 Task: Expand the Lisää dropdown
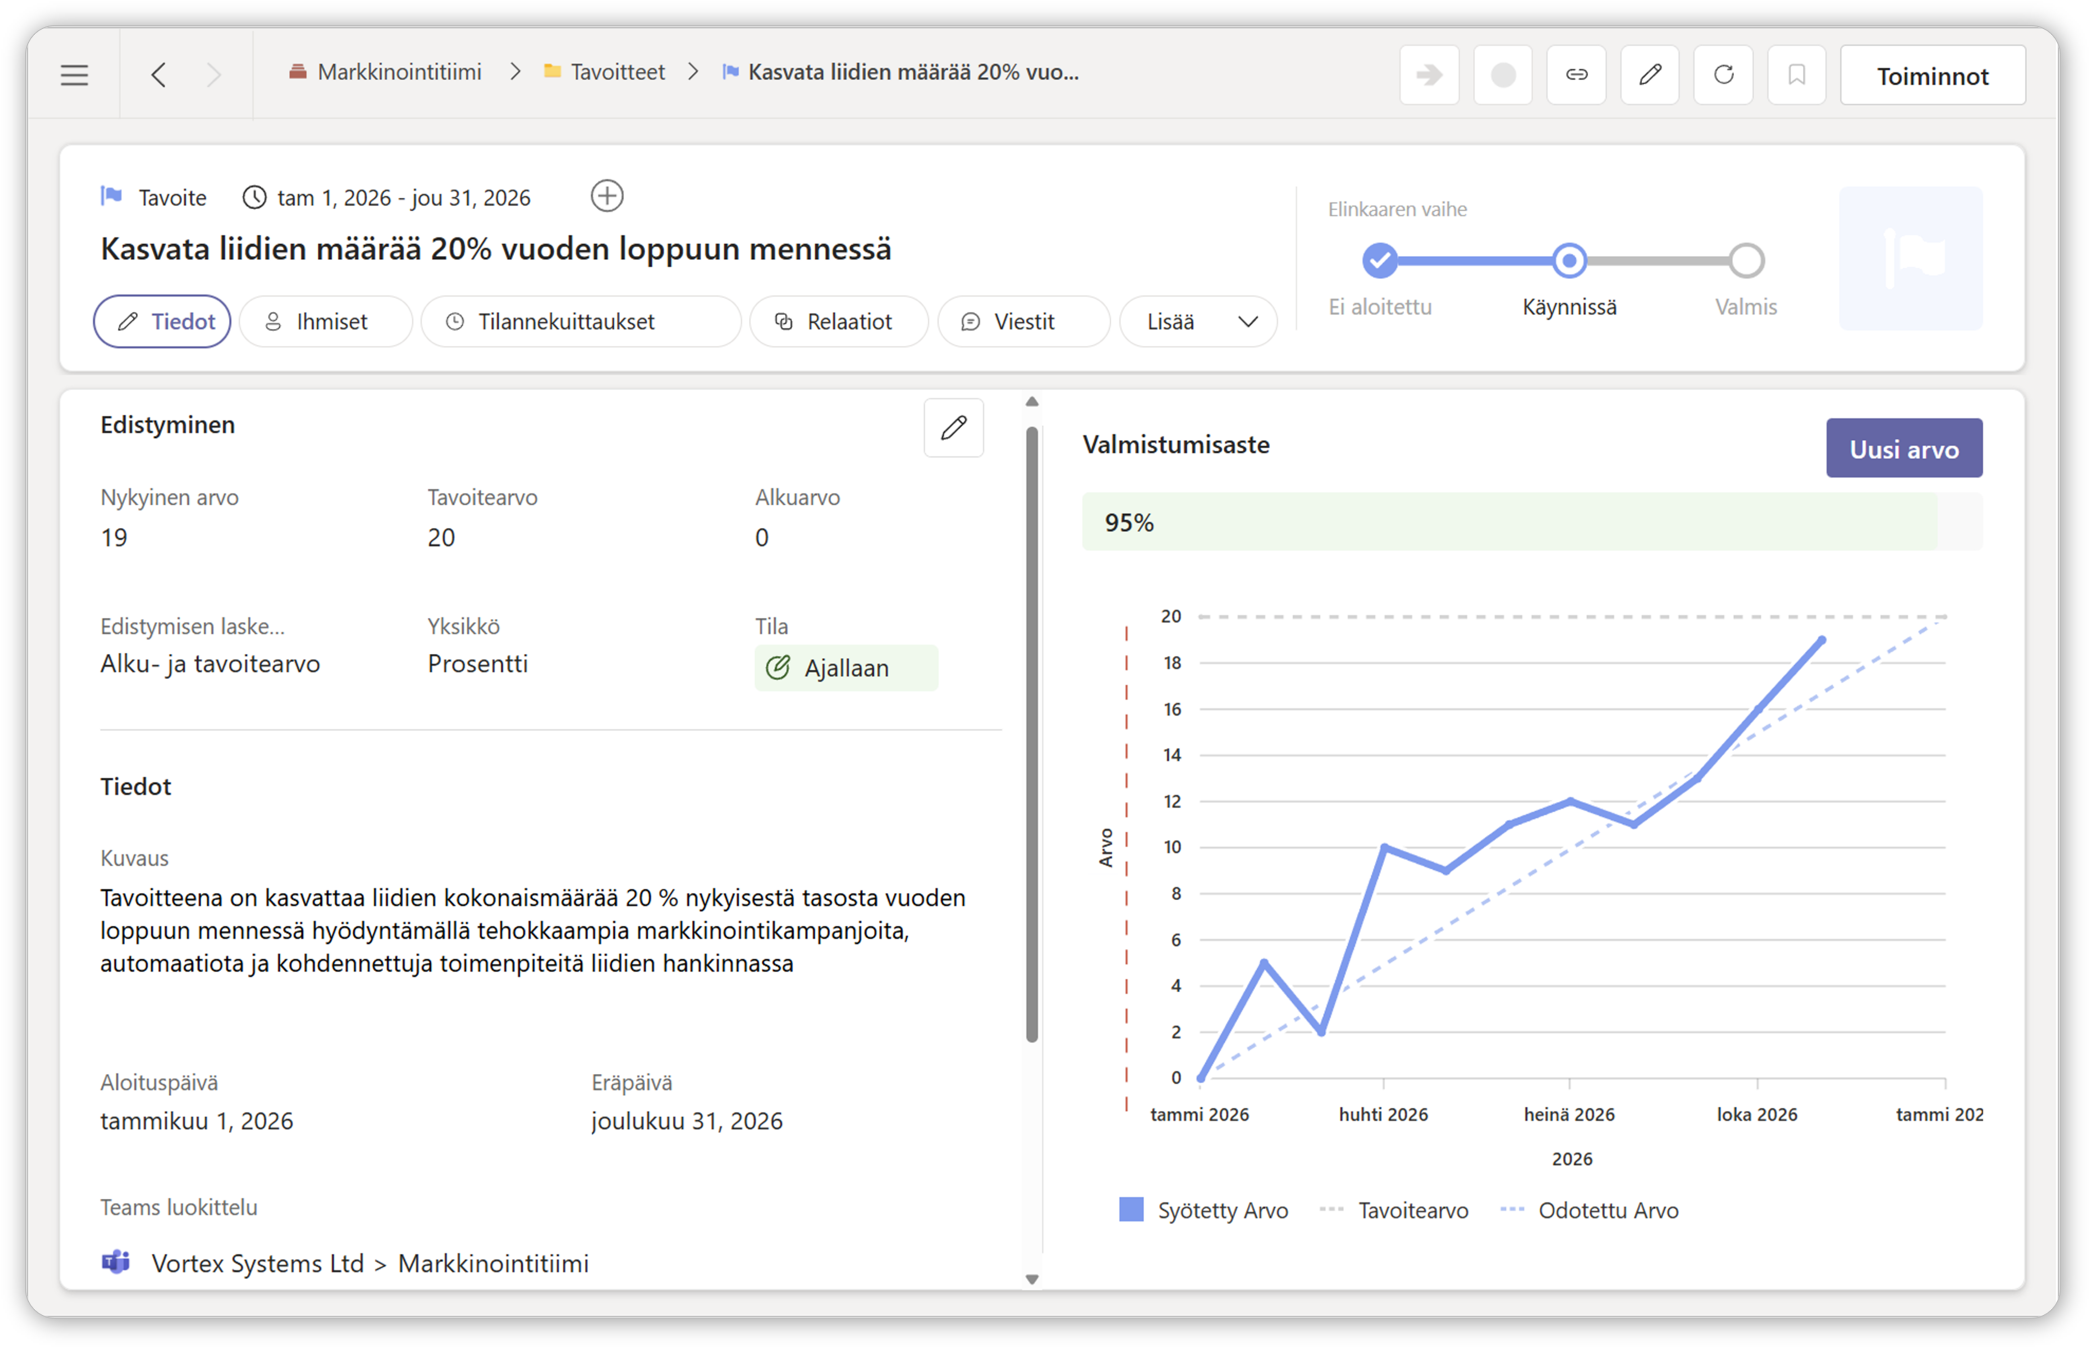1199,322
